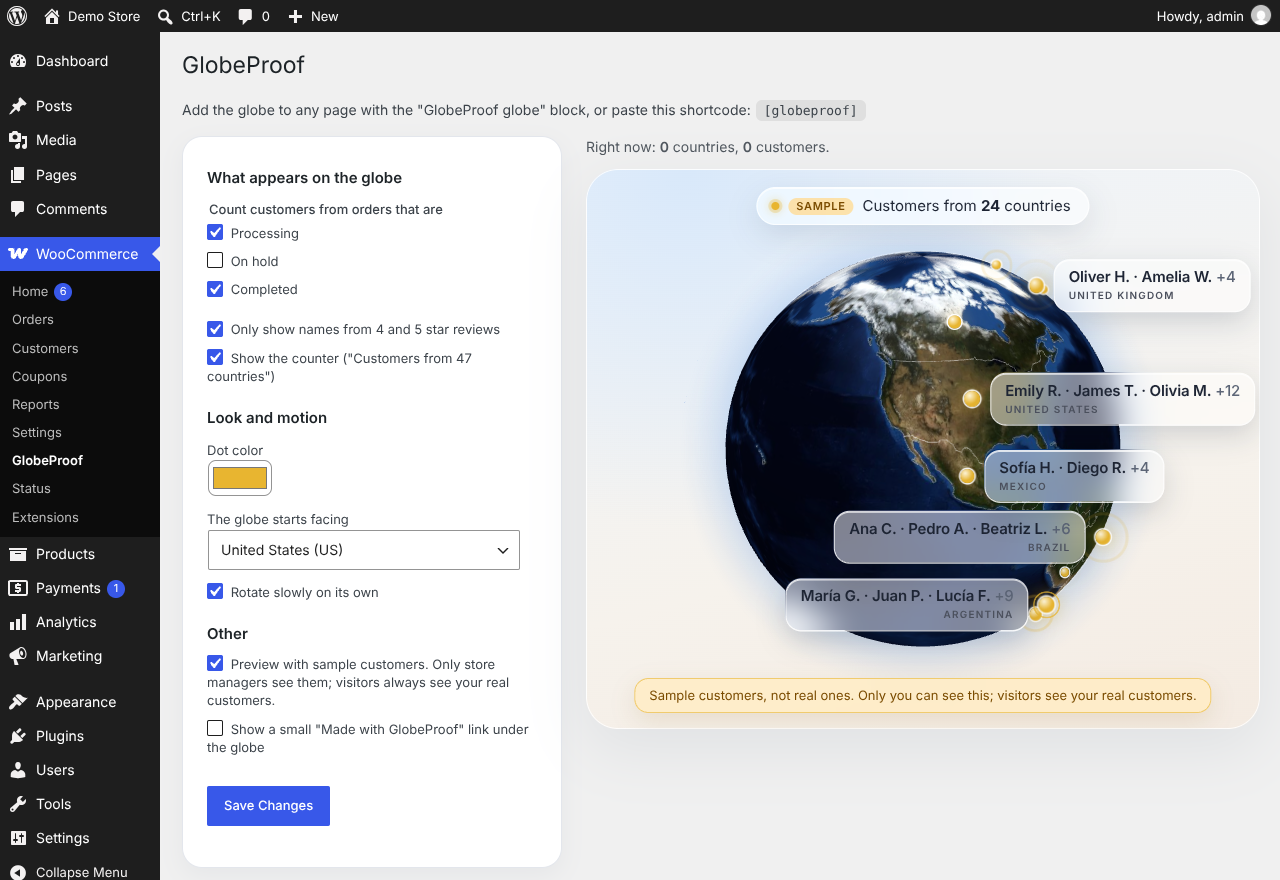Screen dimensions: 1280x880
Task: Toggle the Completed checkbox
Action: point(215,288)
